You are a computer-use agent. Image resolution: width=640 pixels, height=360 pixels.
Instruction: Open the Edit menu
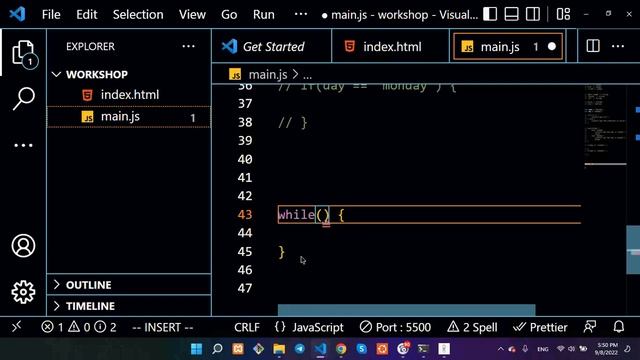(87, 15)
